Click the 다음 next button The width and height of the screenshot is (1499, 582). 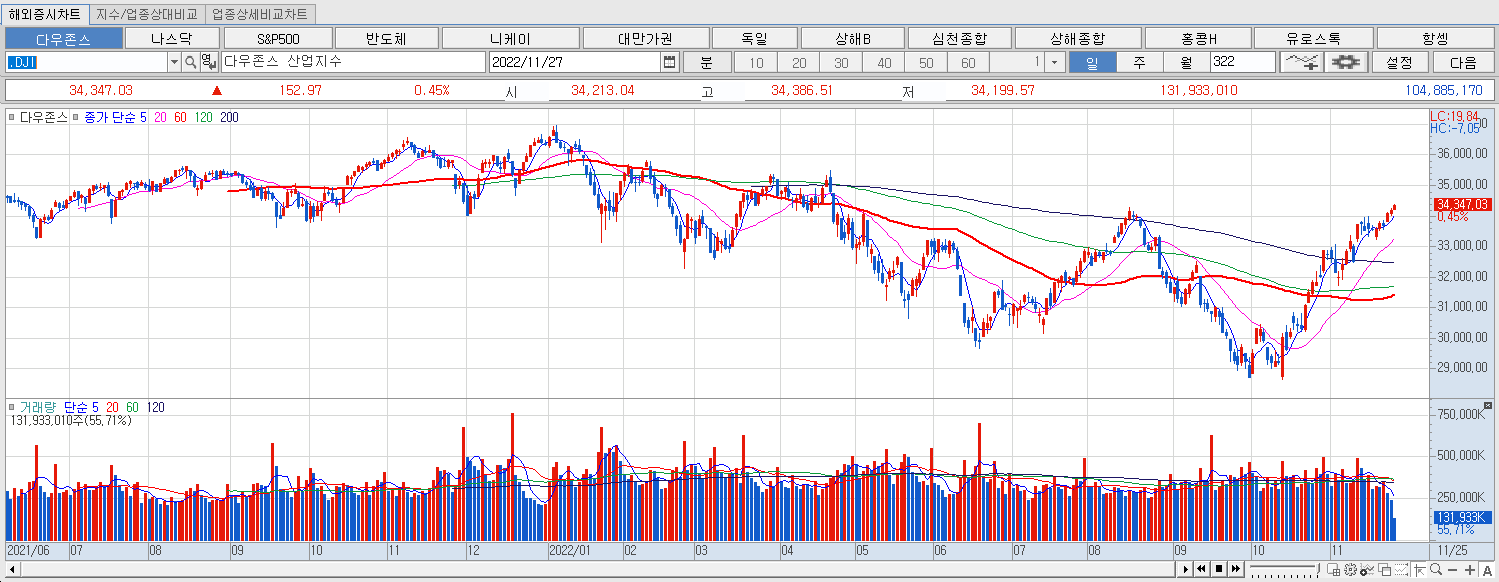point(1462,62)
